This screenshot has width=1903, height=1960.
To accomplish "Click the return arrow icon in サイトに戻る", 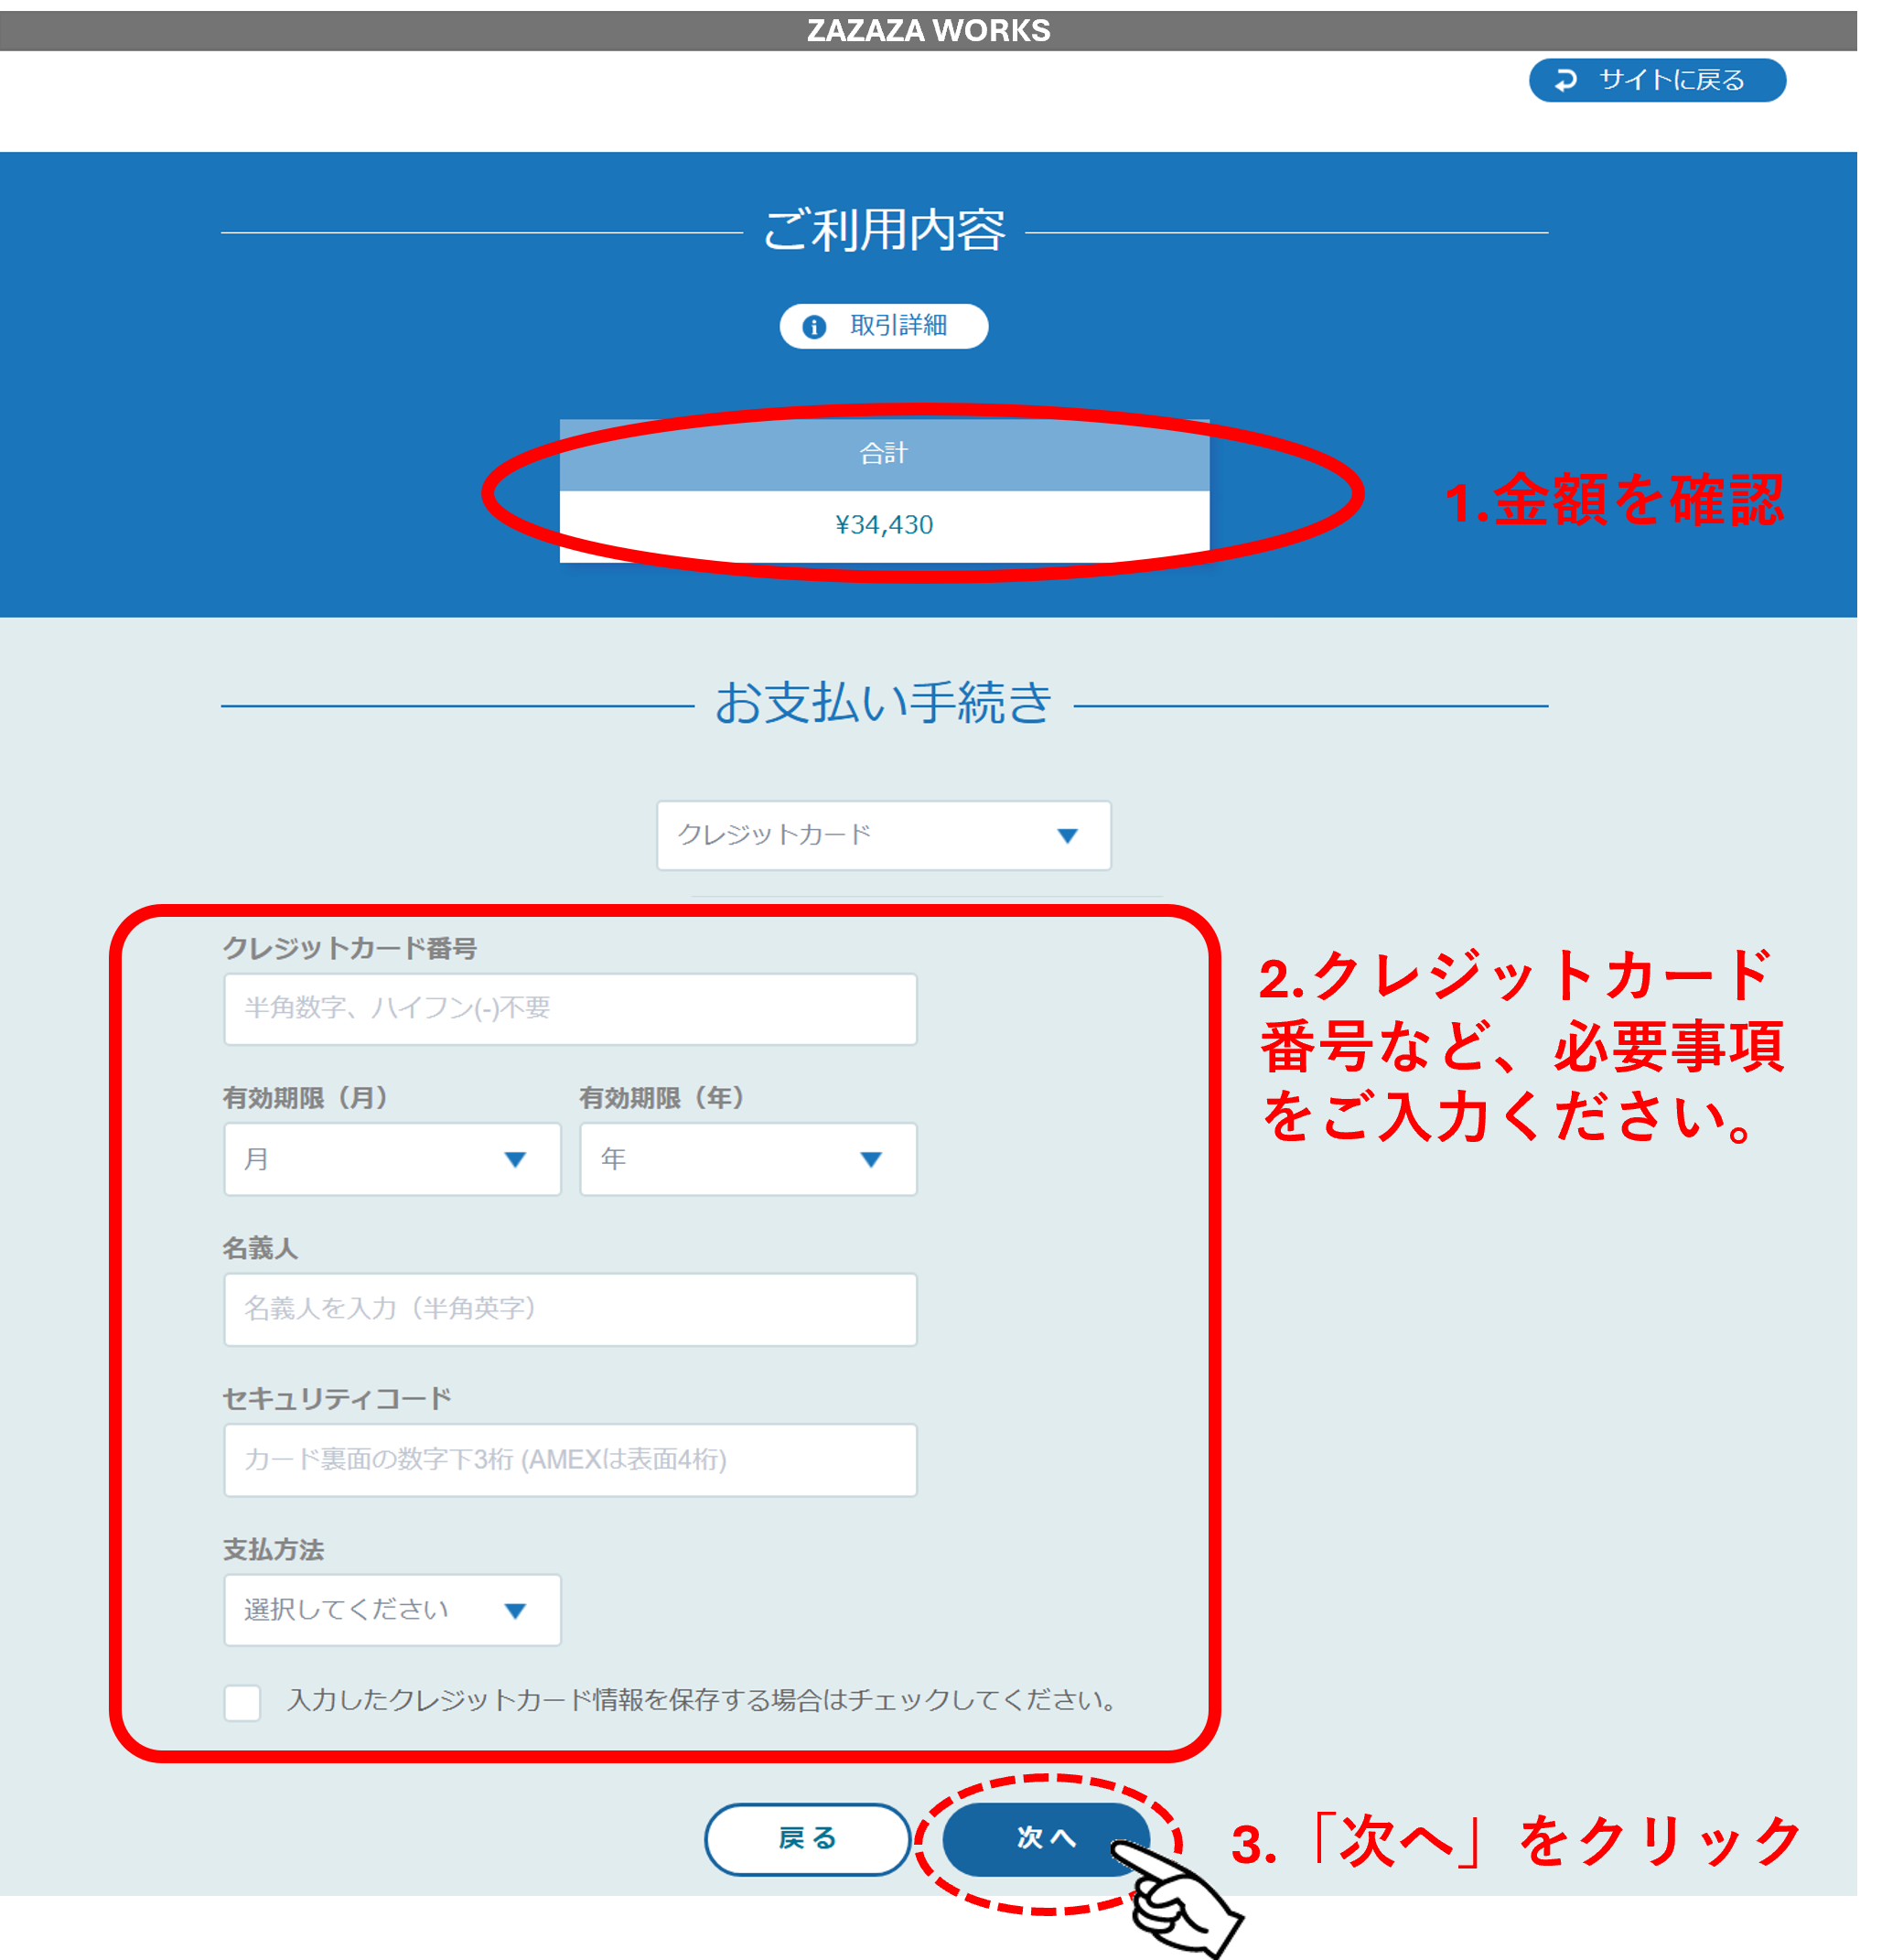I will (x=1566, y=80).
